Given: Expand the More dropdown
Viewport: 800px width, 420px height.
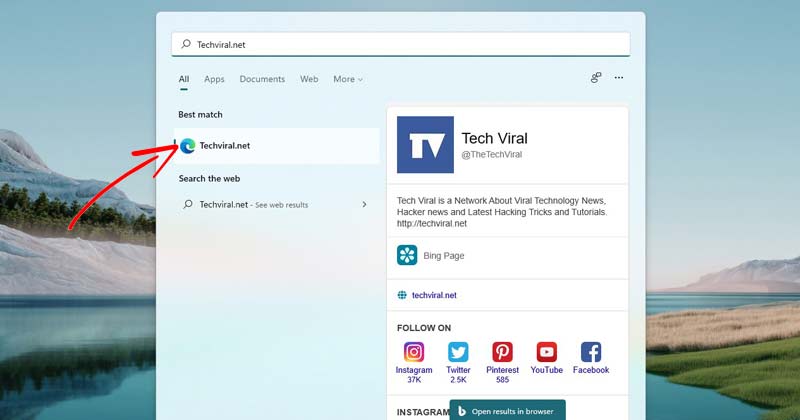Looking at the screenshot, I should (348, 79).
